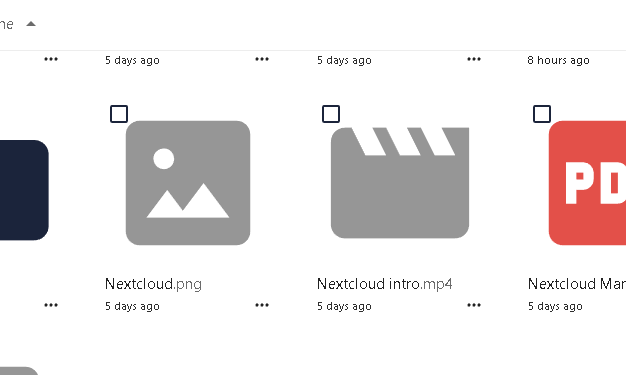This screenshot has height=375, width=626.
Task: Open actions menu (three dots) for Nextcloud.png
Action: pyautogui.click(x=262, y=306)
